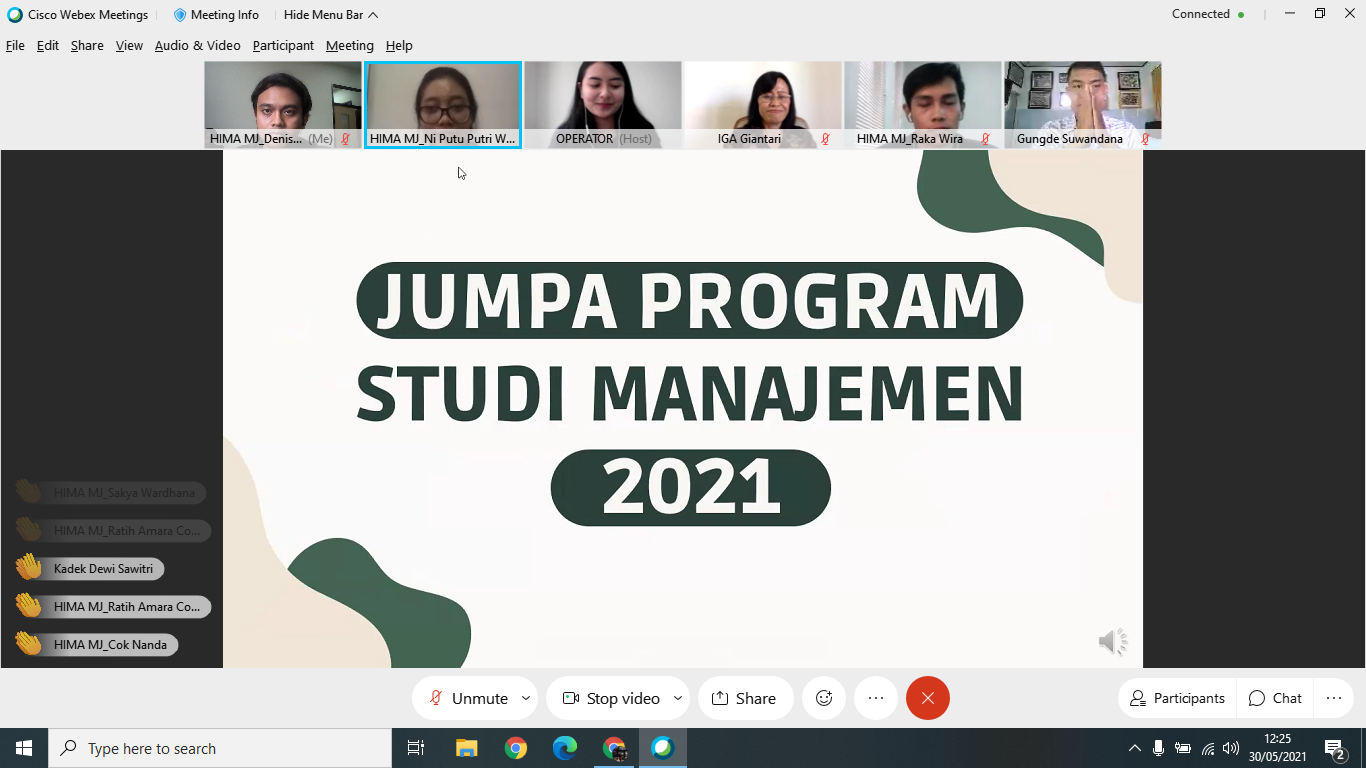Open the notification center icon

tap(1336, 748)
